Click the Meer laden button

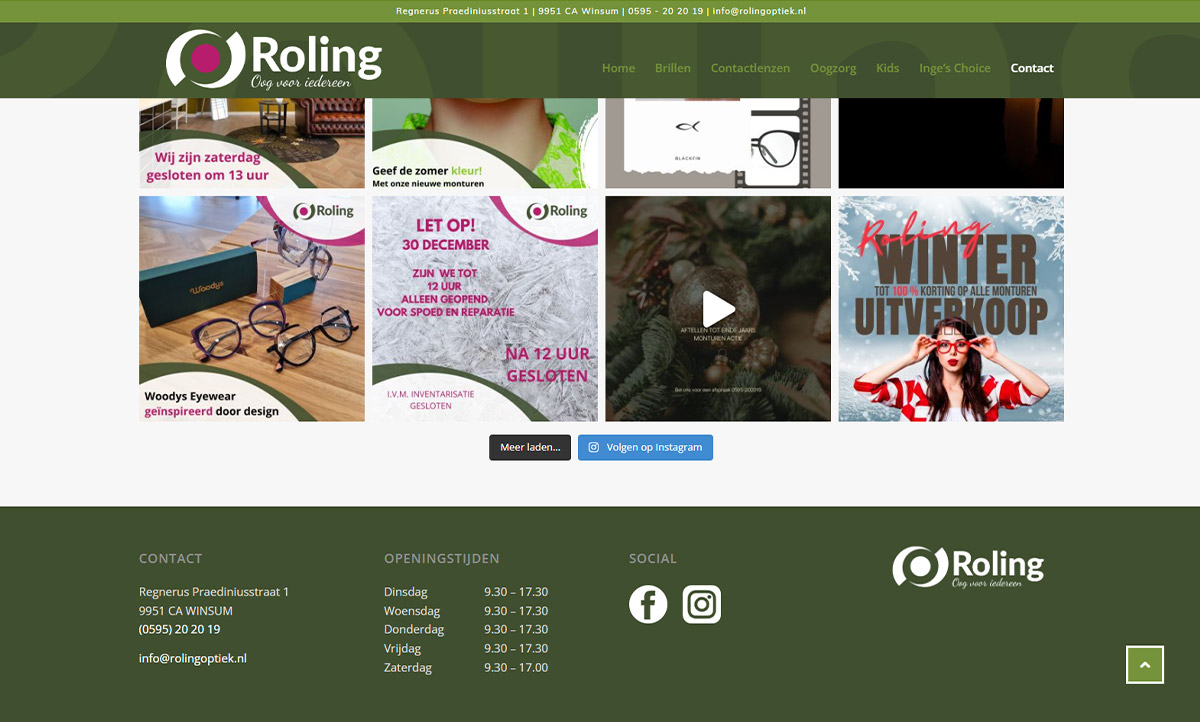[x=530, y=447]
